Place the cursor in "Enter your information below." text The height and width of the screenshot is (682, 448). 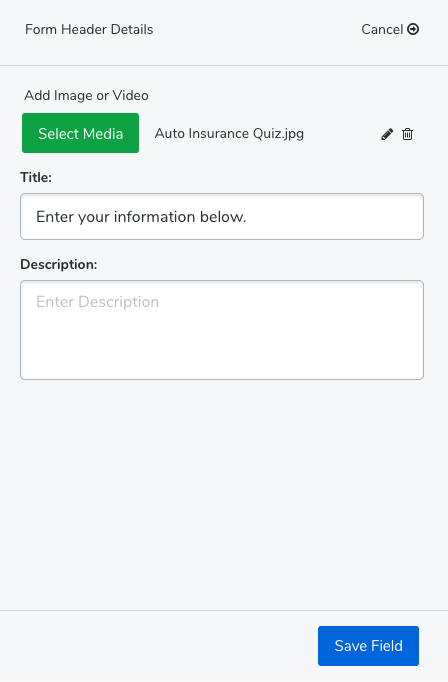pos(141,217)
